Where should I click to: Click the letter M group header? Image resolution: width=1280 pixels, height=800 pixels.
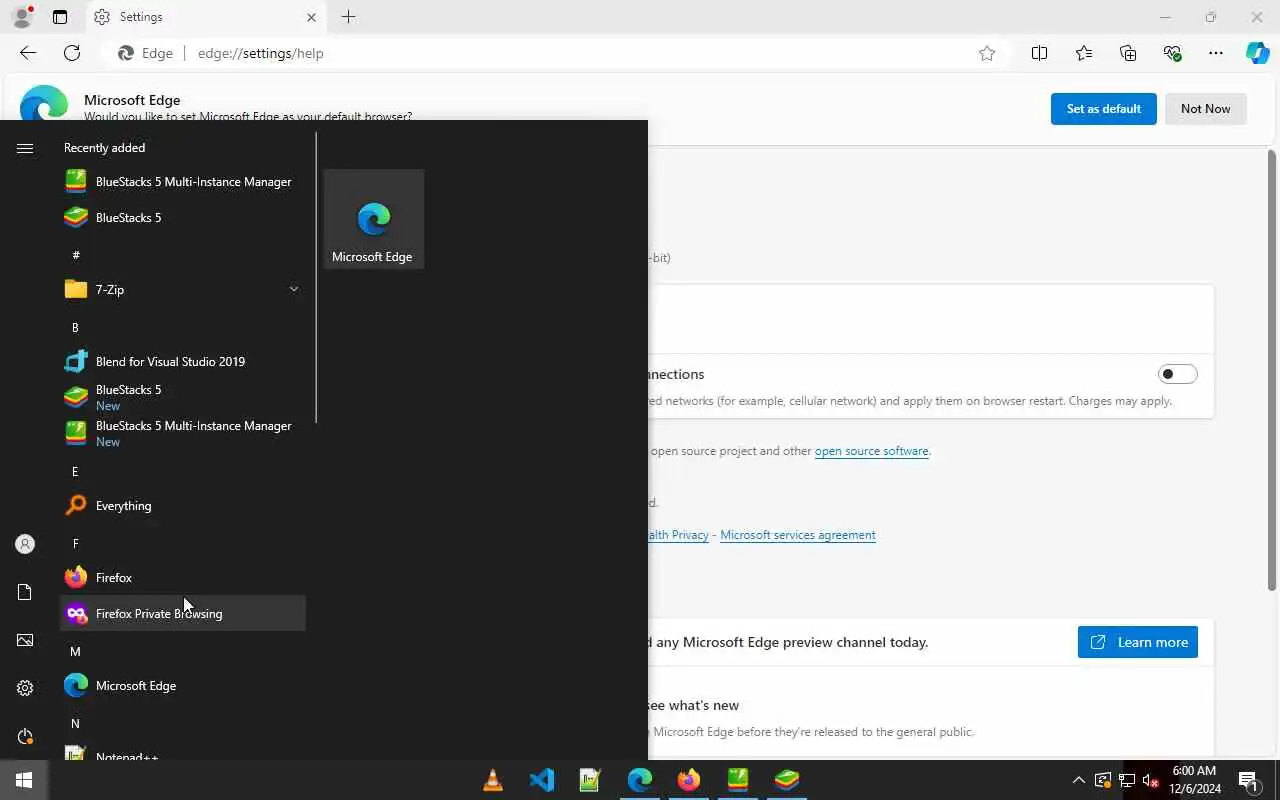tap(75, 651)
